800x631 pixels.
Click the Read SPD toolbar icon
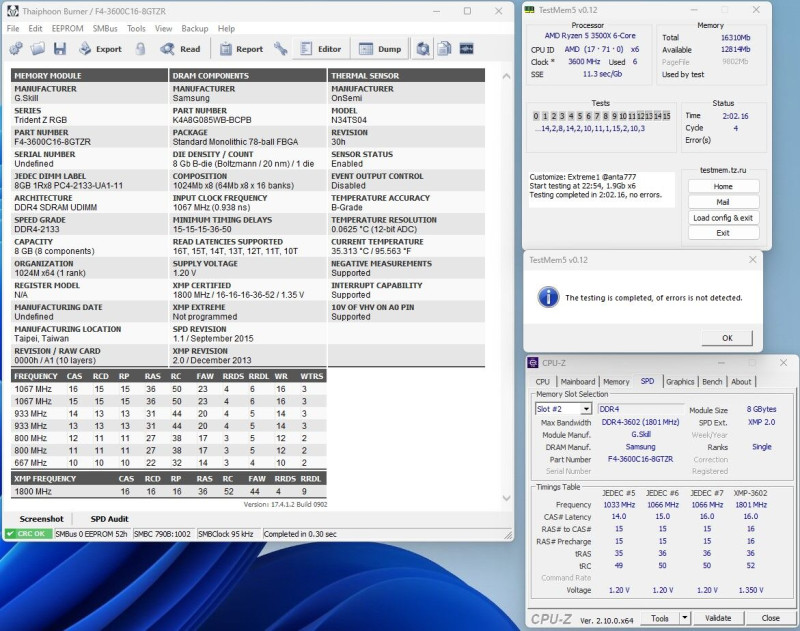tap(181, 49)
